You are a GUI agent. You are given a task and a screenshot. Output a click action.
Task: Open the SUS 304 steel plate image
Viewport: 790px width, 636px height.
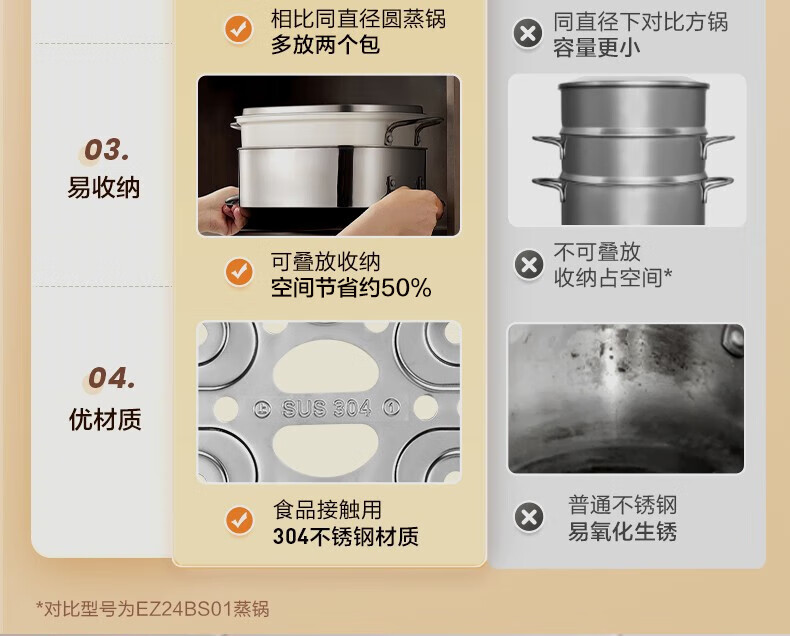(328, 402)
